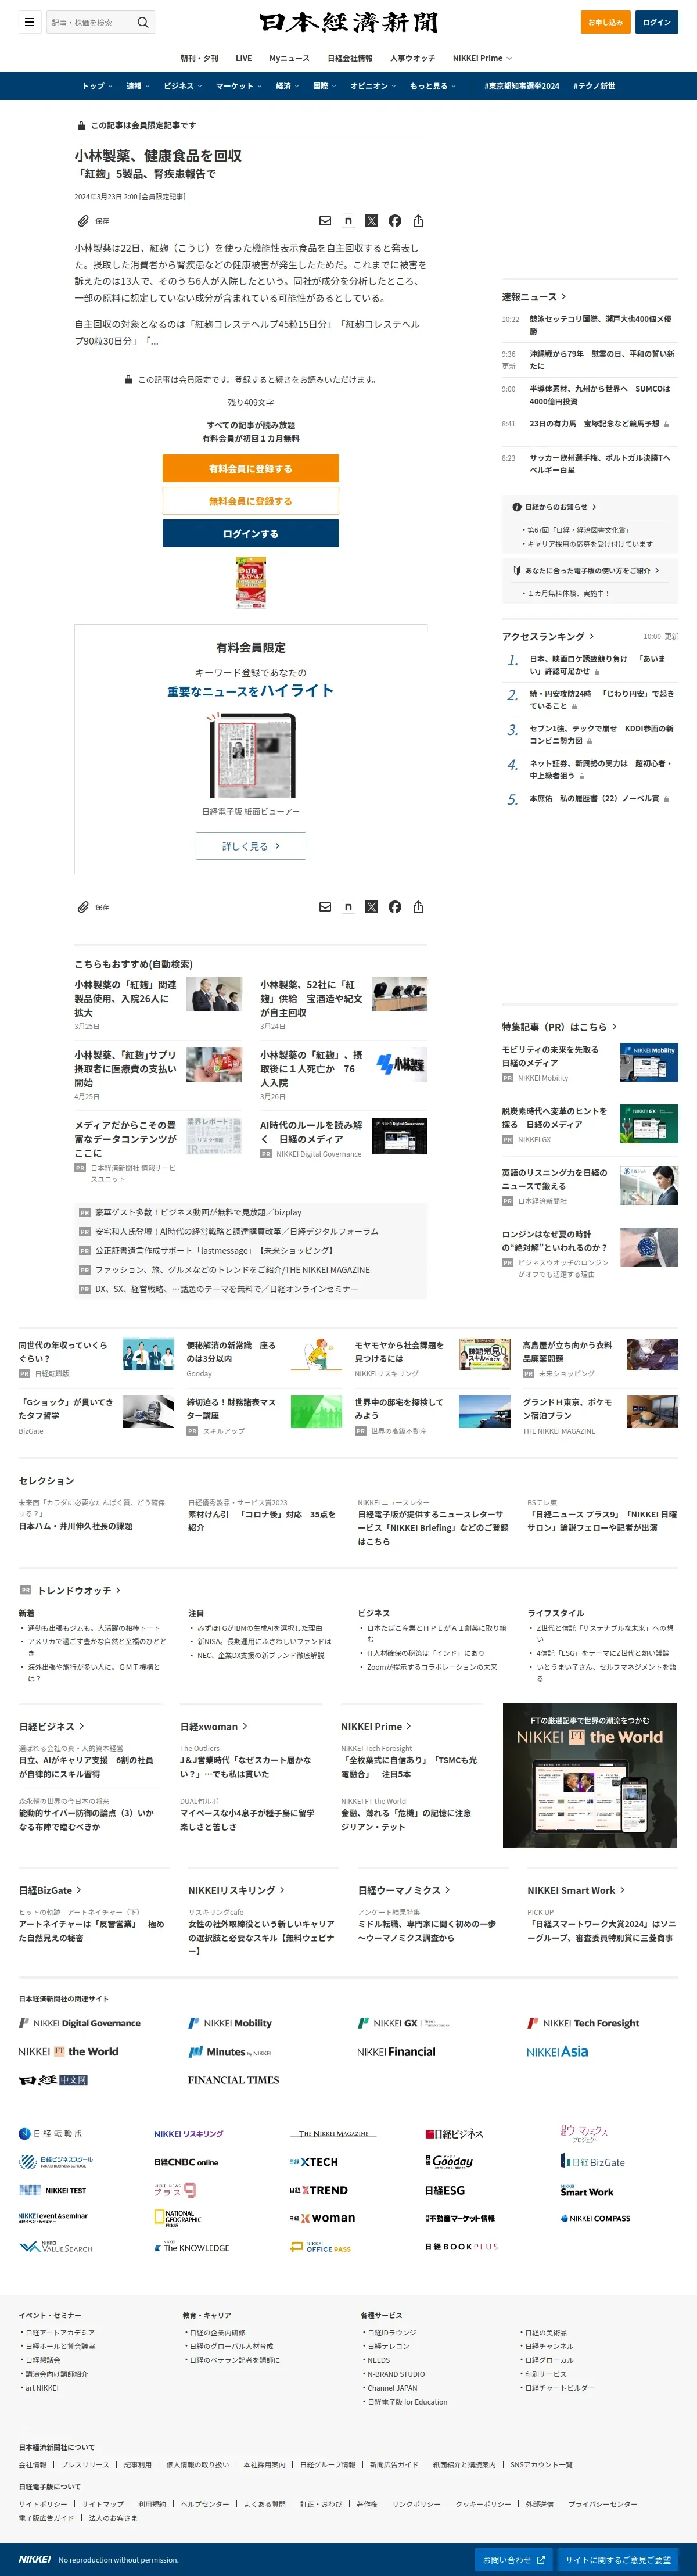Open 人事ウオッチ menu item

tap(412, 58)
